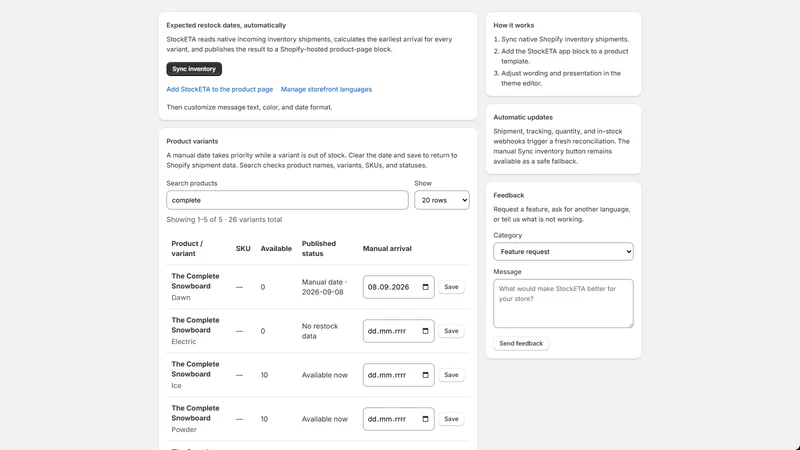
Task: Open calendar picker icon for Electric variant
Action: tap(426, 331)
